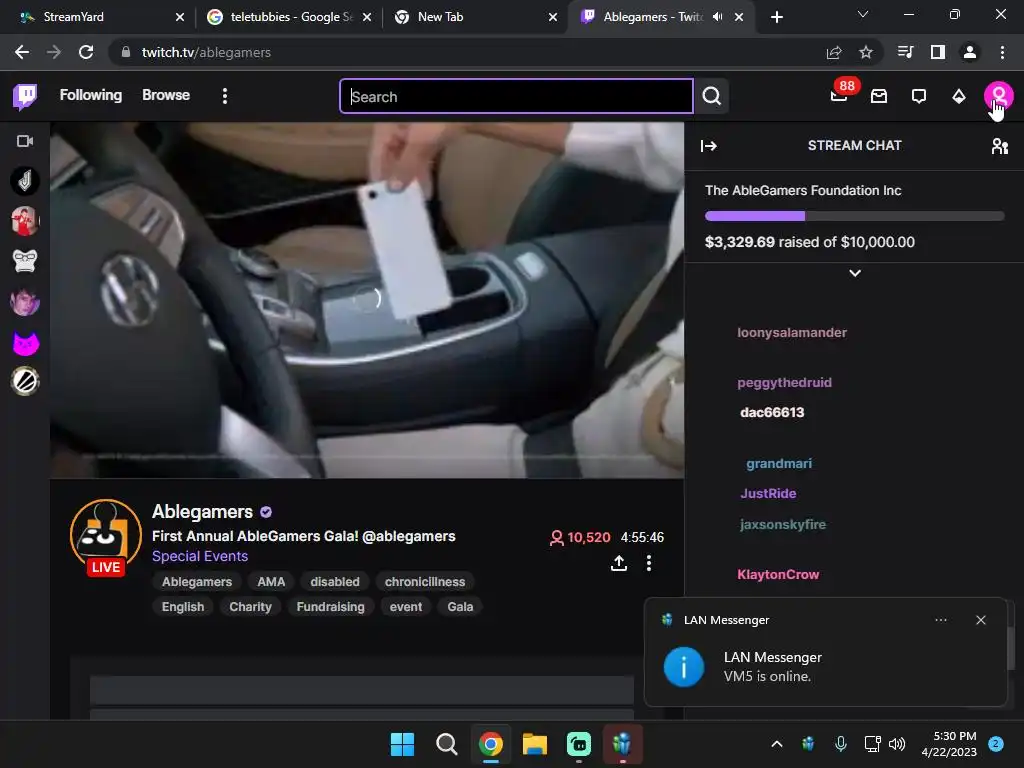Select the disabled tag
Image resolution: width=1024 pixels, height=768 pixels.
coord(335,582)
